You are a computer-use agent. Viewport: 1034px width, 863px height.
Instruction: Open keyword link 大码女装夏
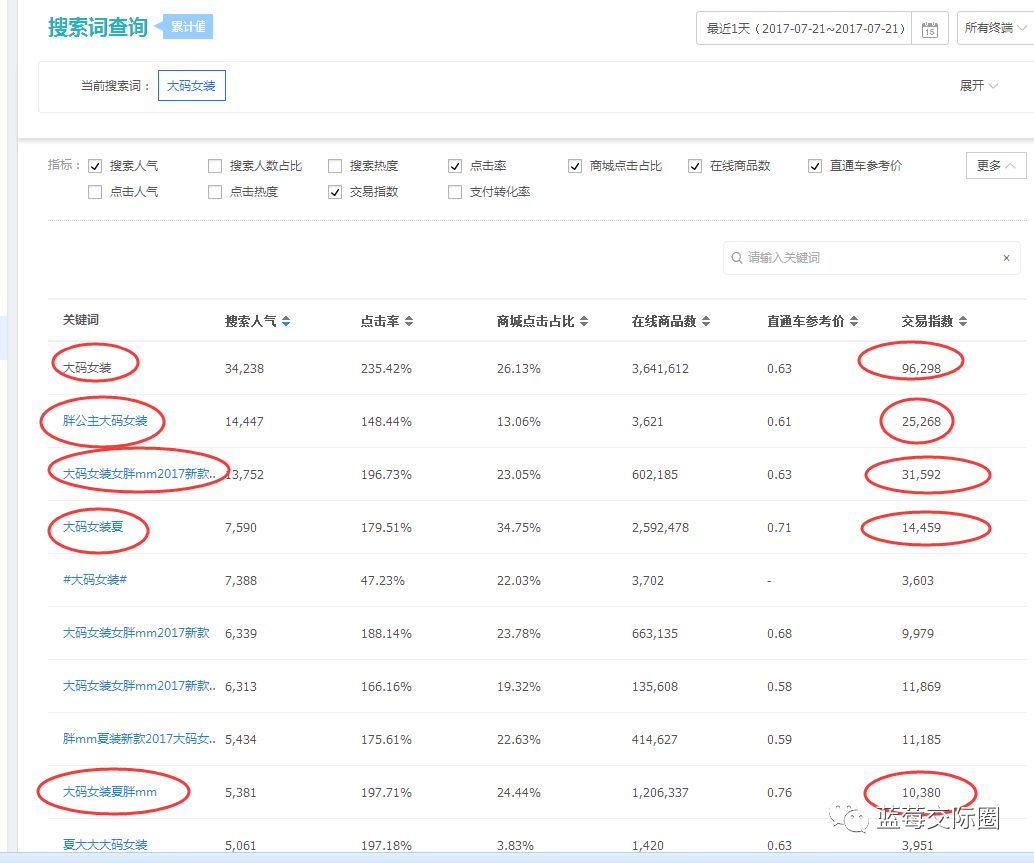(x=93, y=527)
